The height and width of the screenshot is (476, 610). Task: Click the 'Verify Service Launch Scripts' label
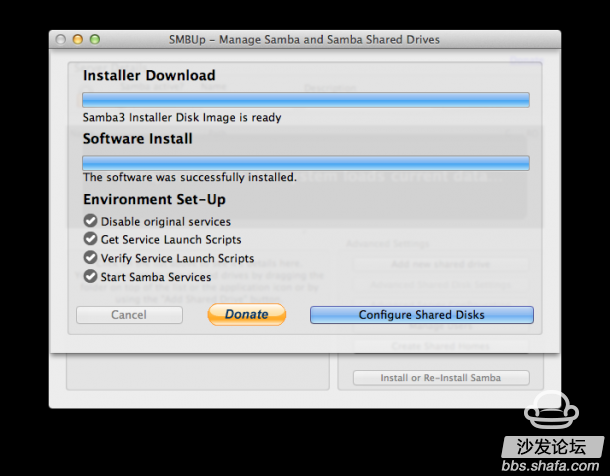pyautogui.click(x=177, y=258)
